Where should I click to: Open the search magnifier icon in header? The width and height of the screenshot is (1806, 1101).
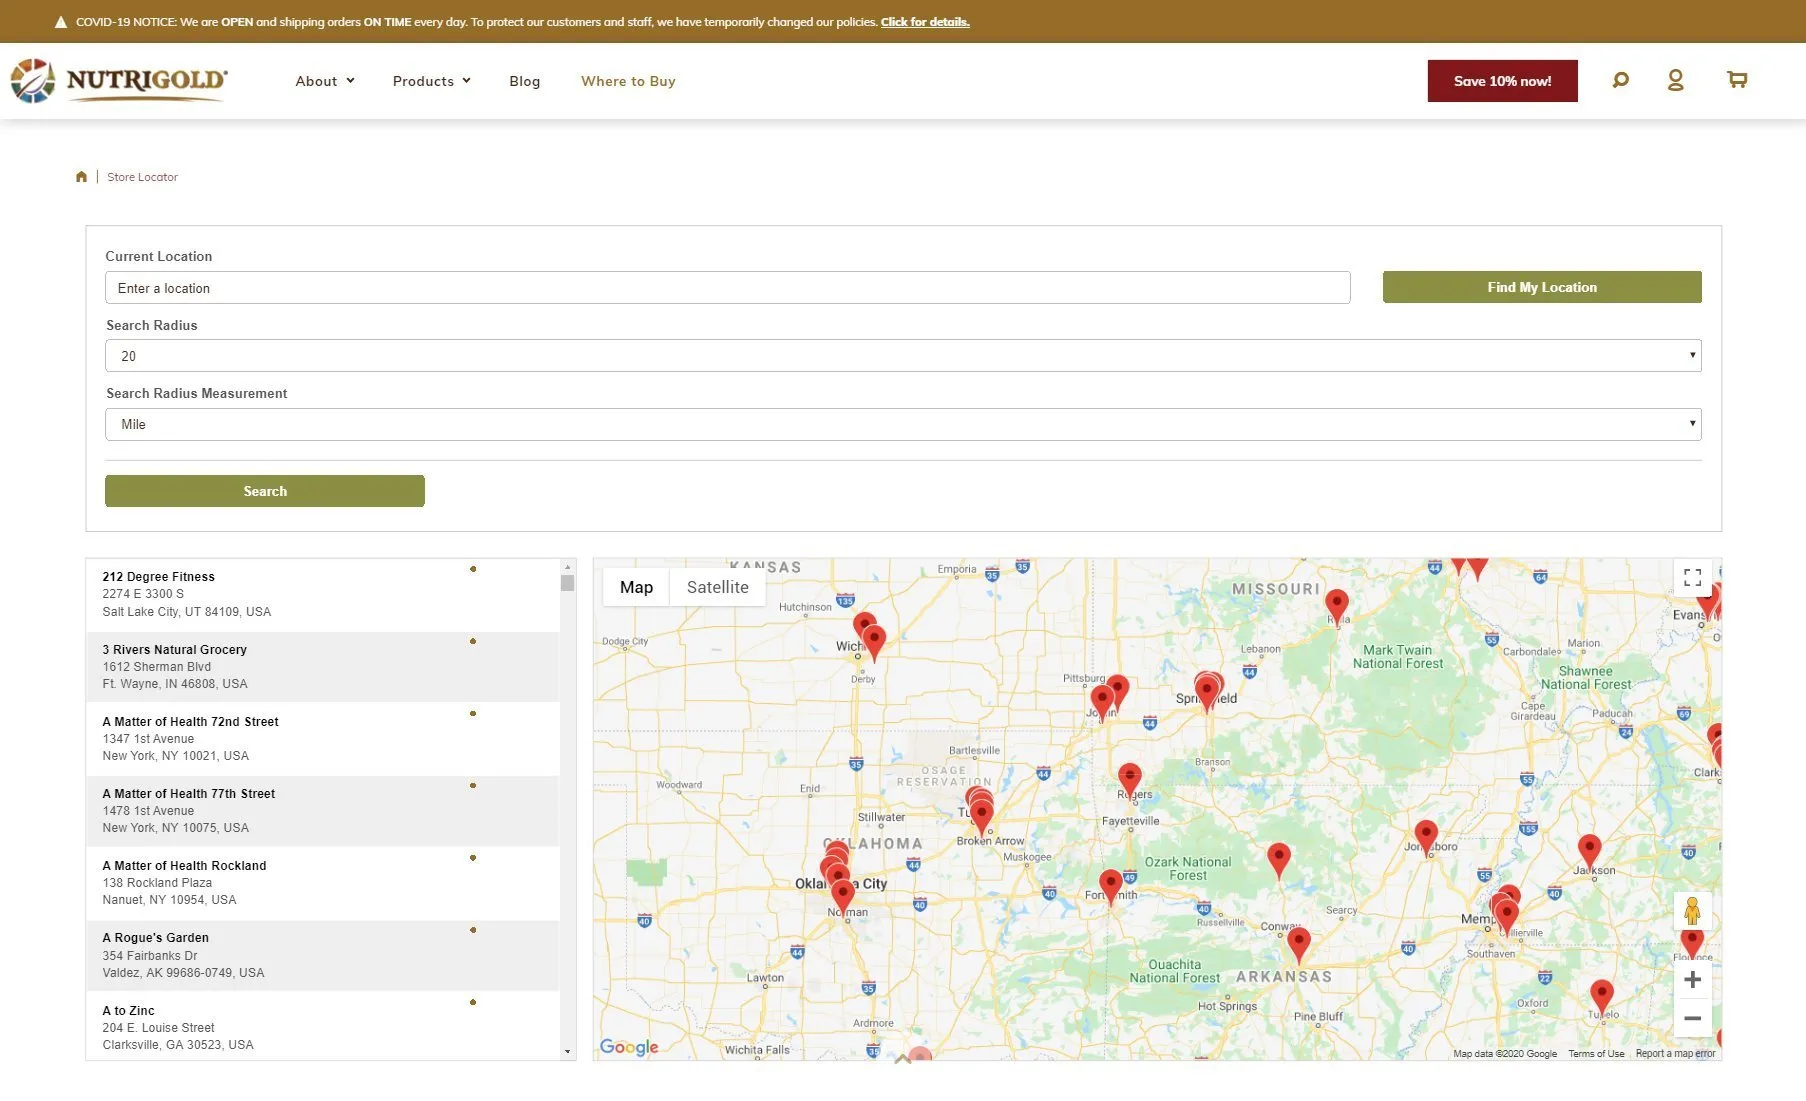click(1620, 80)
